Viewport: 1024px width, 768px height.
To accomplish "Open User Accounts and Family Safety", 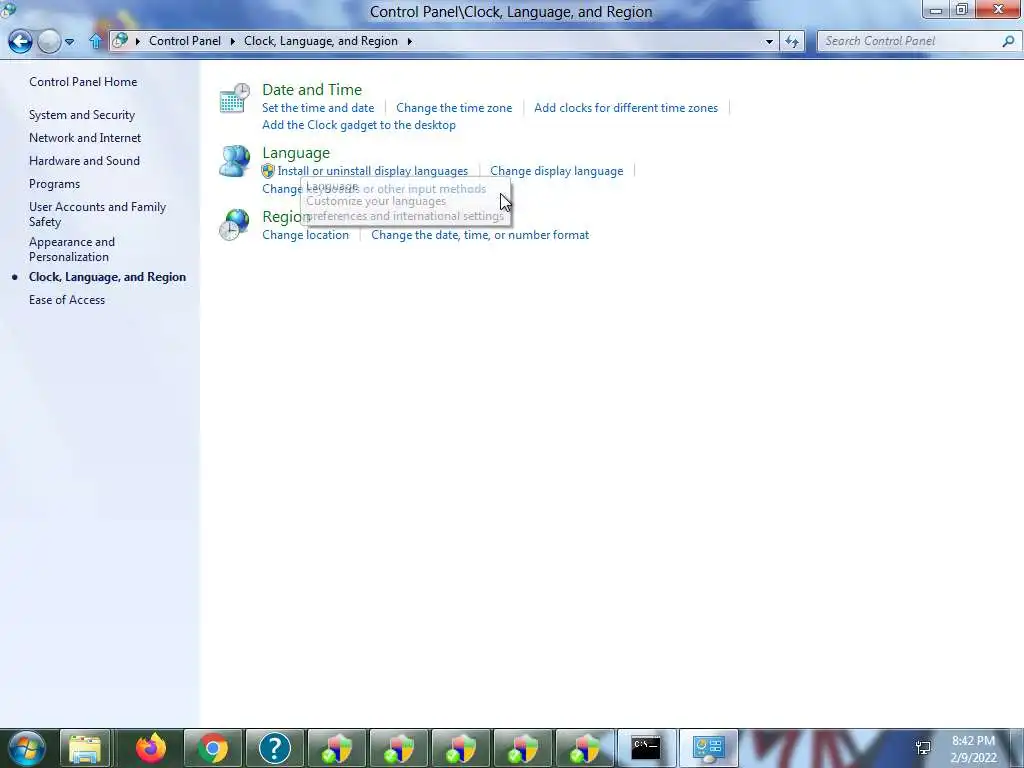I will pyautogui.click(x=97, y=214).
